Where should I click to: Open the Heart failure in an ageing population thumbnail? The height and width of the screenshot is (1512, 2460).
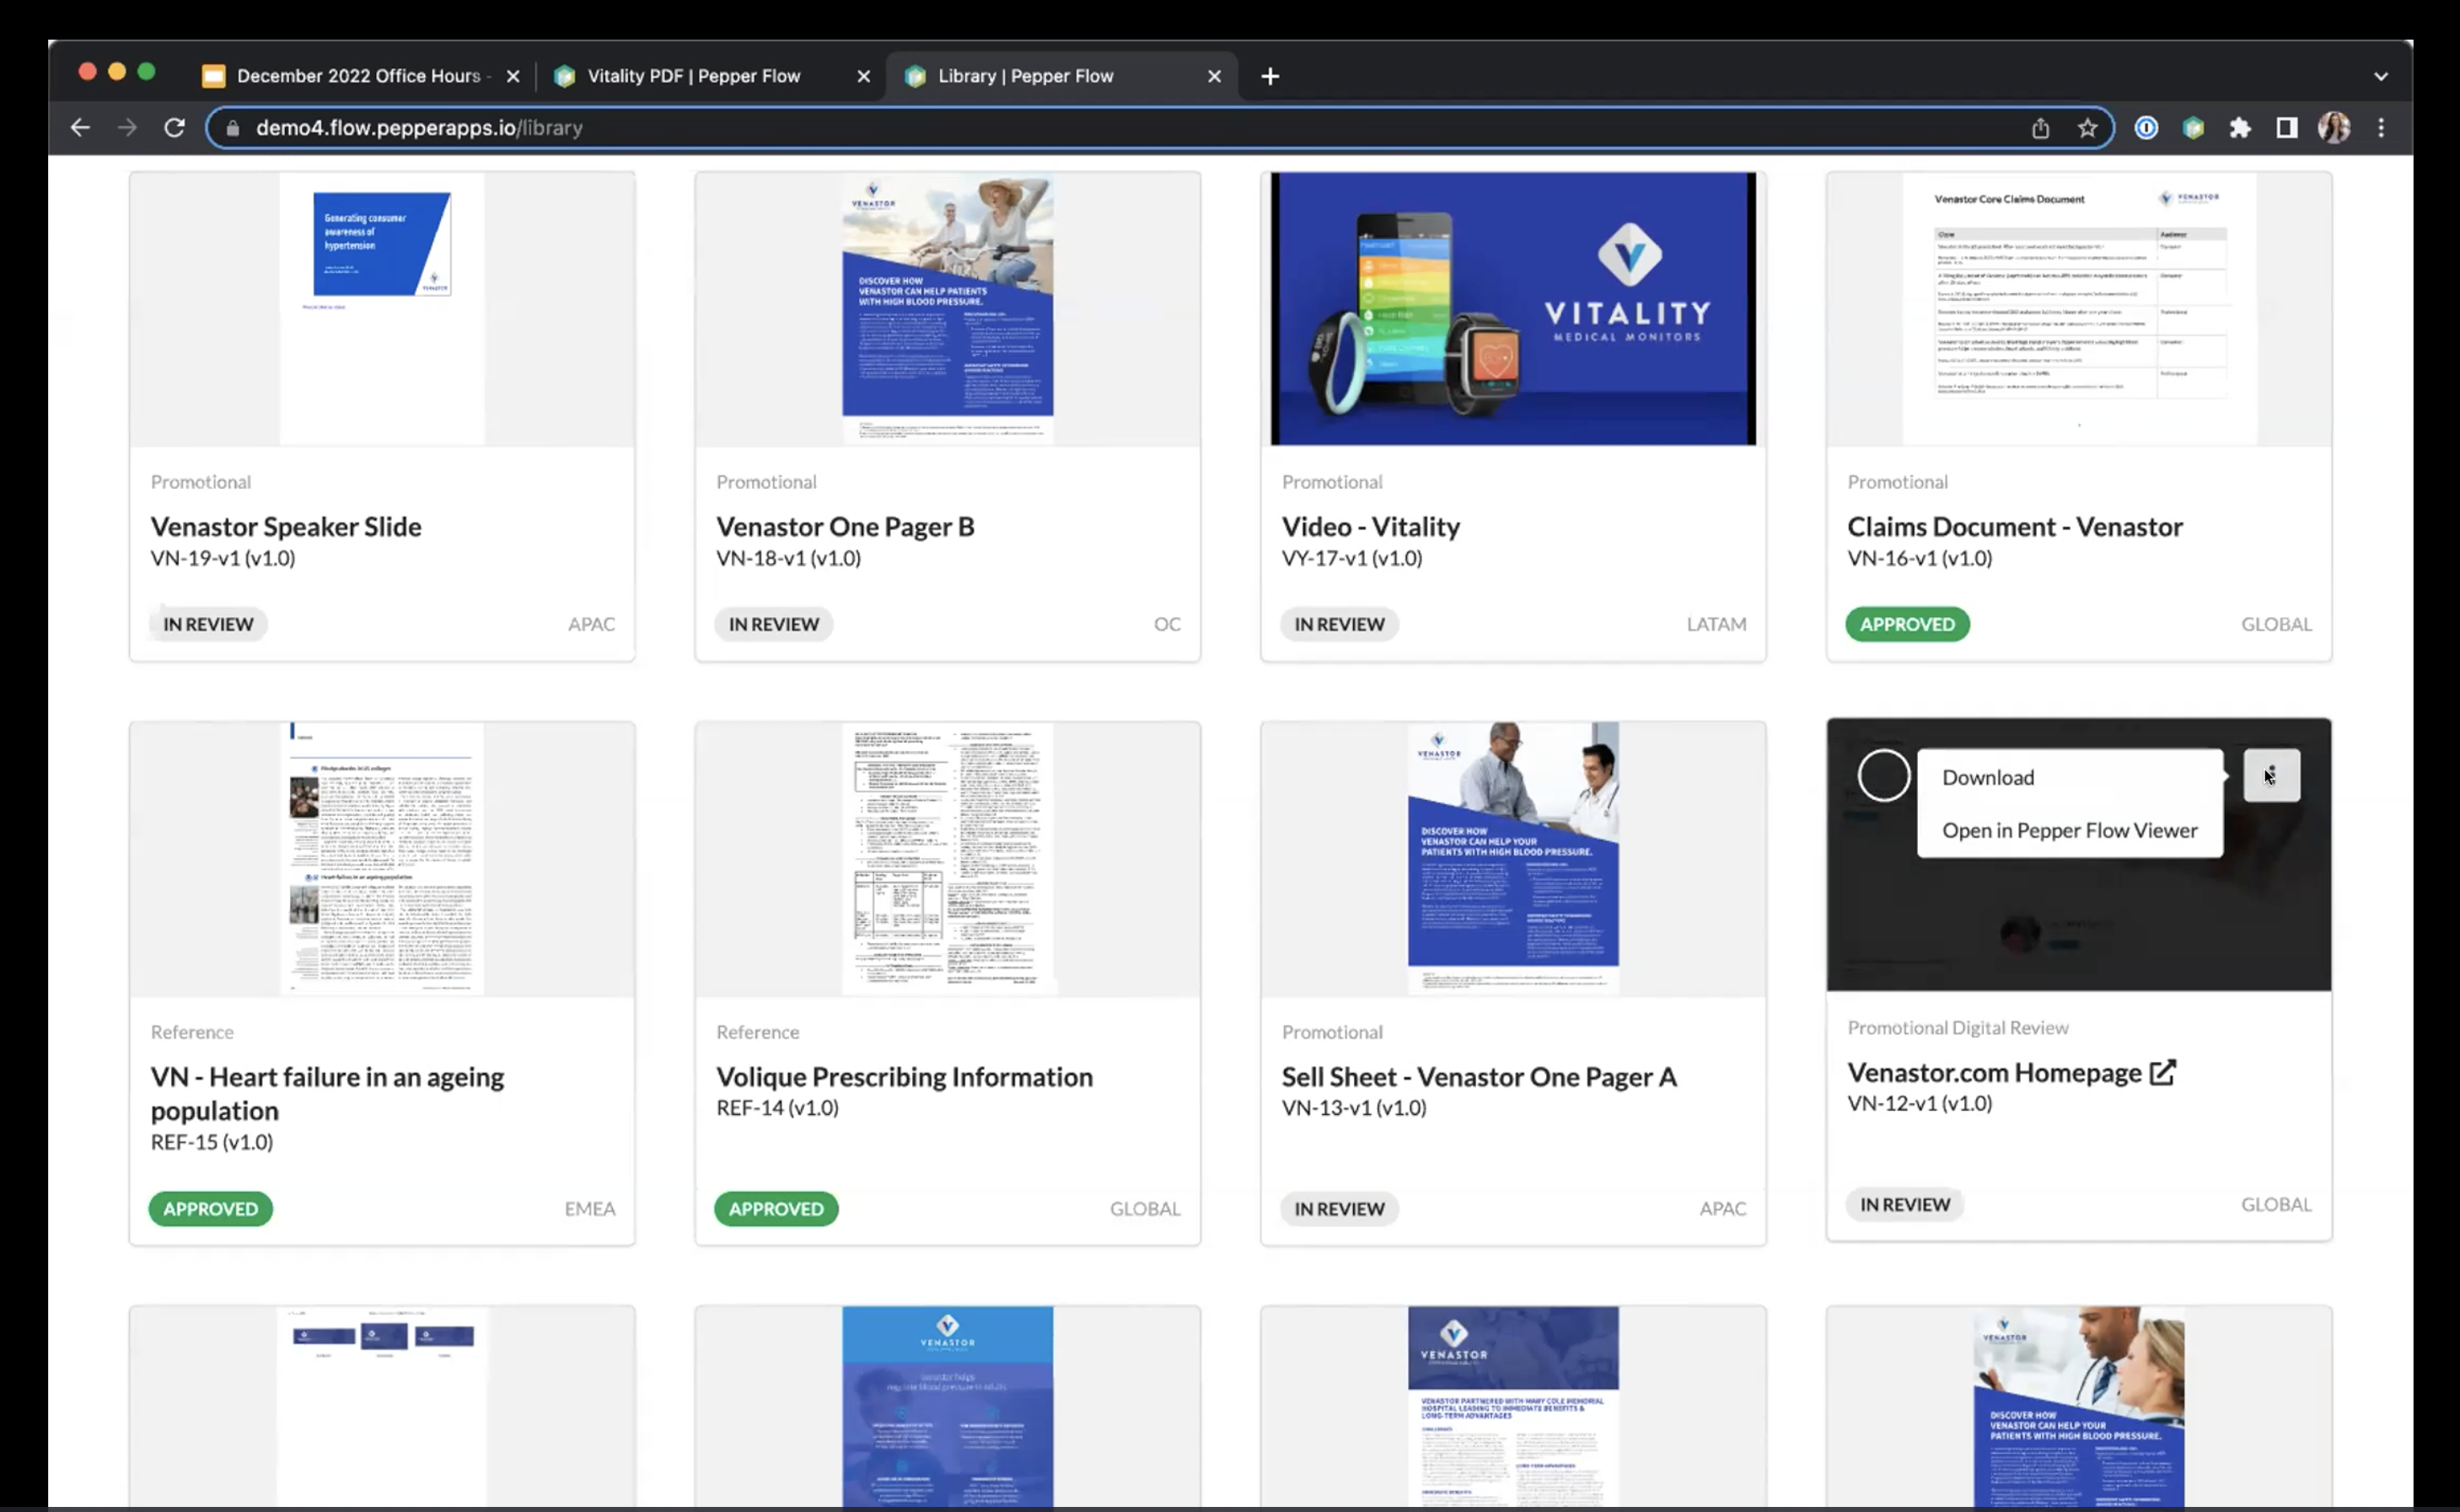[x=382, y=859]
